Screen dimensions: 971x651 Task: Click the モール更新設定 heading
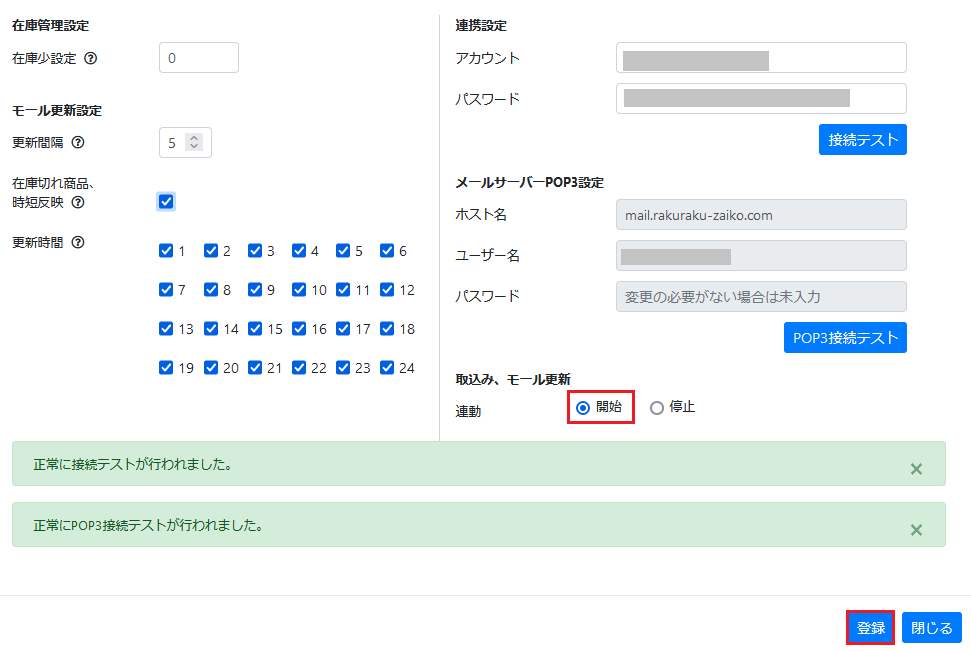[x=56, y=110]
